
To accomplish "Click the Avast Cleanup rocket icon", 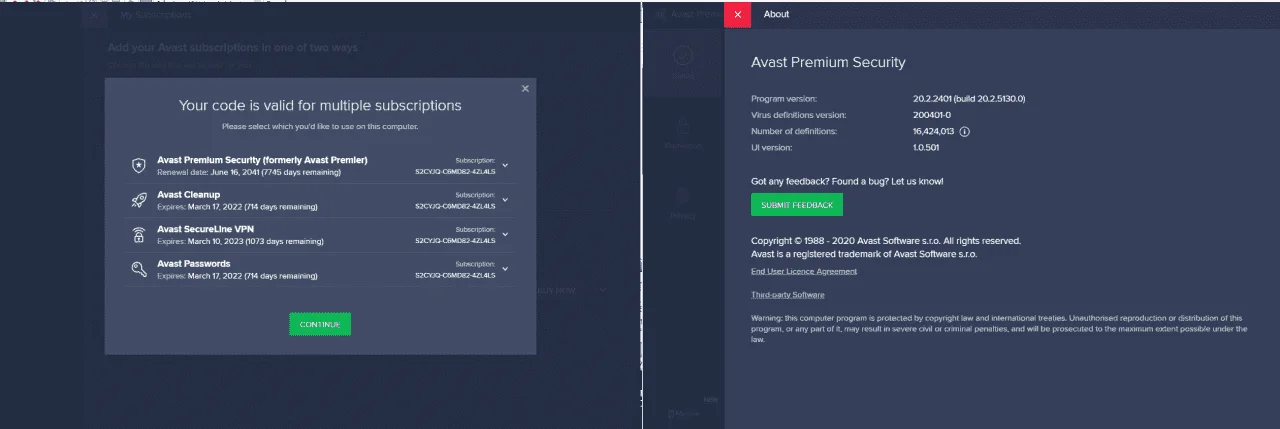I will click(x=139, y=200).
